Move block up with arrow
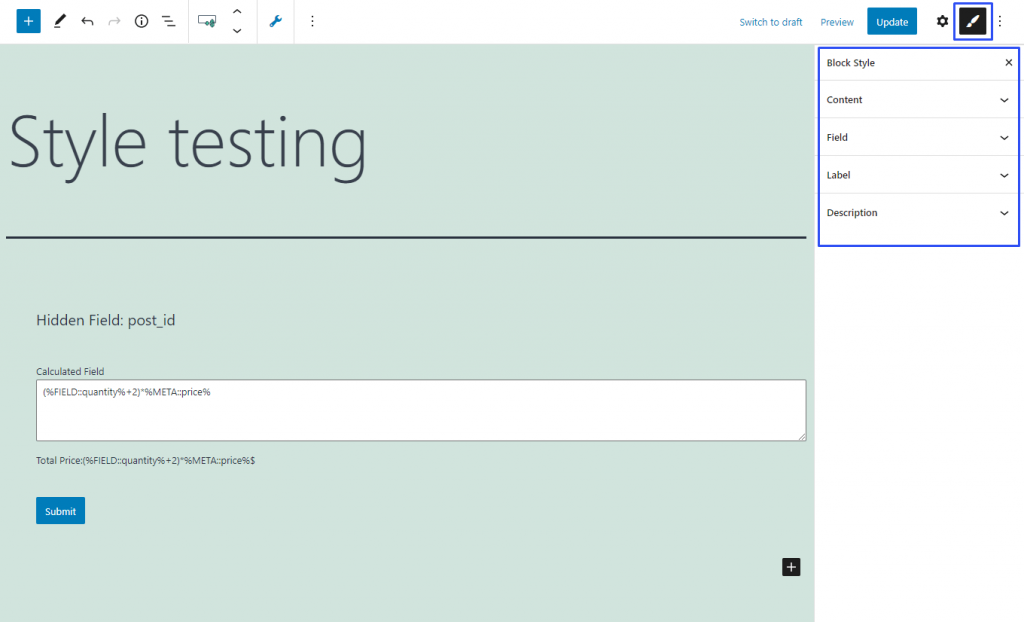This screenshot has height=622, width=1024. (237, 12)
